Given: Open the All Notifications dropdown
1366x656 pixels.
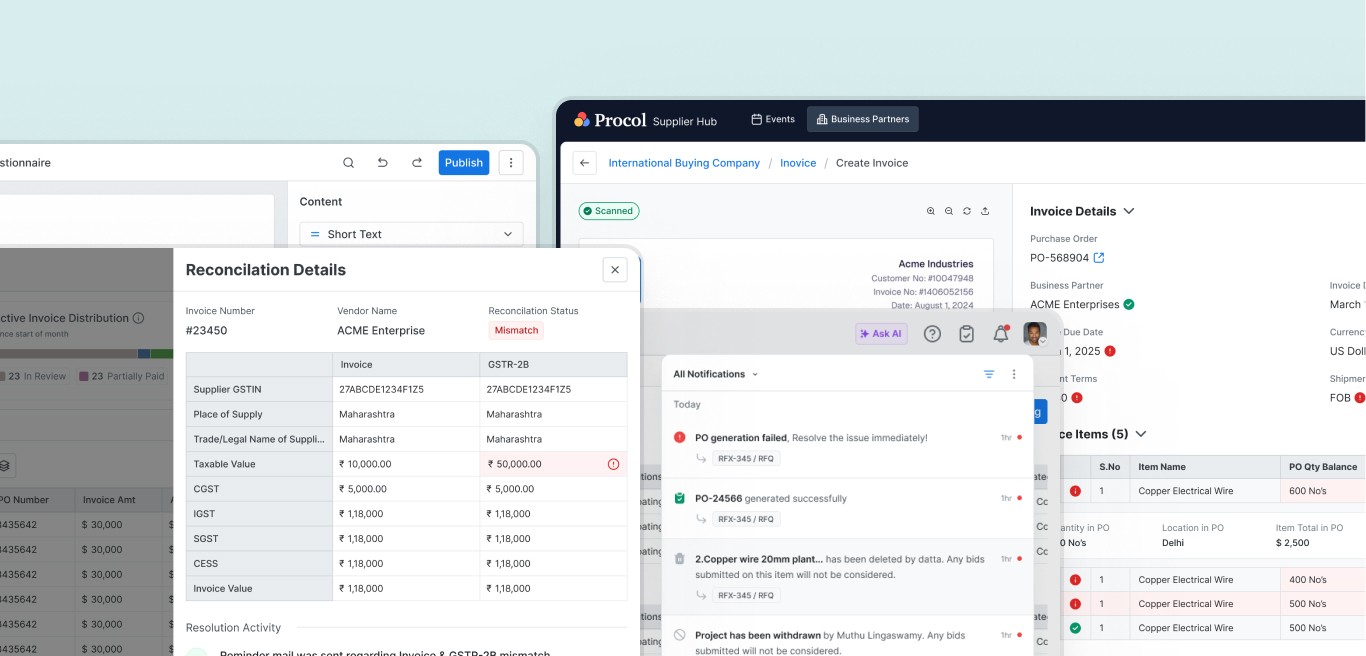Looking at the screenshot, I should pos(715,374).
